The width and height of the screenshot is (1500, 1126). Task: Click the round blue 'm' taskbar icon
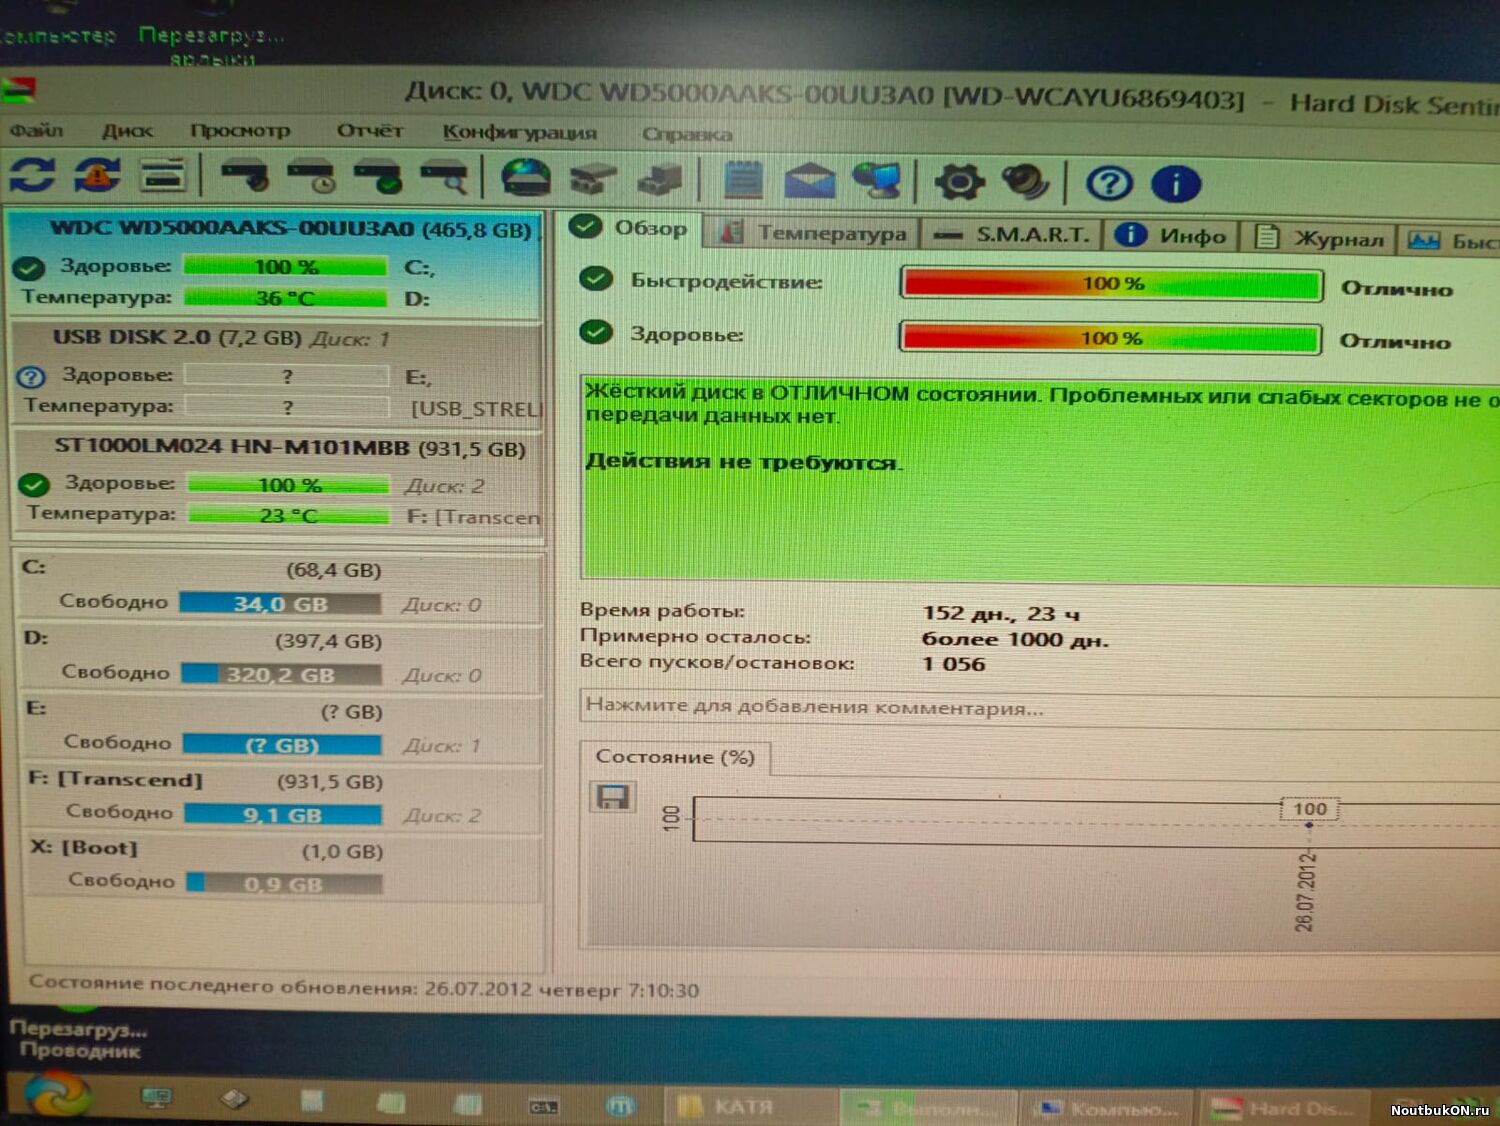point(620,1105)
